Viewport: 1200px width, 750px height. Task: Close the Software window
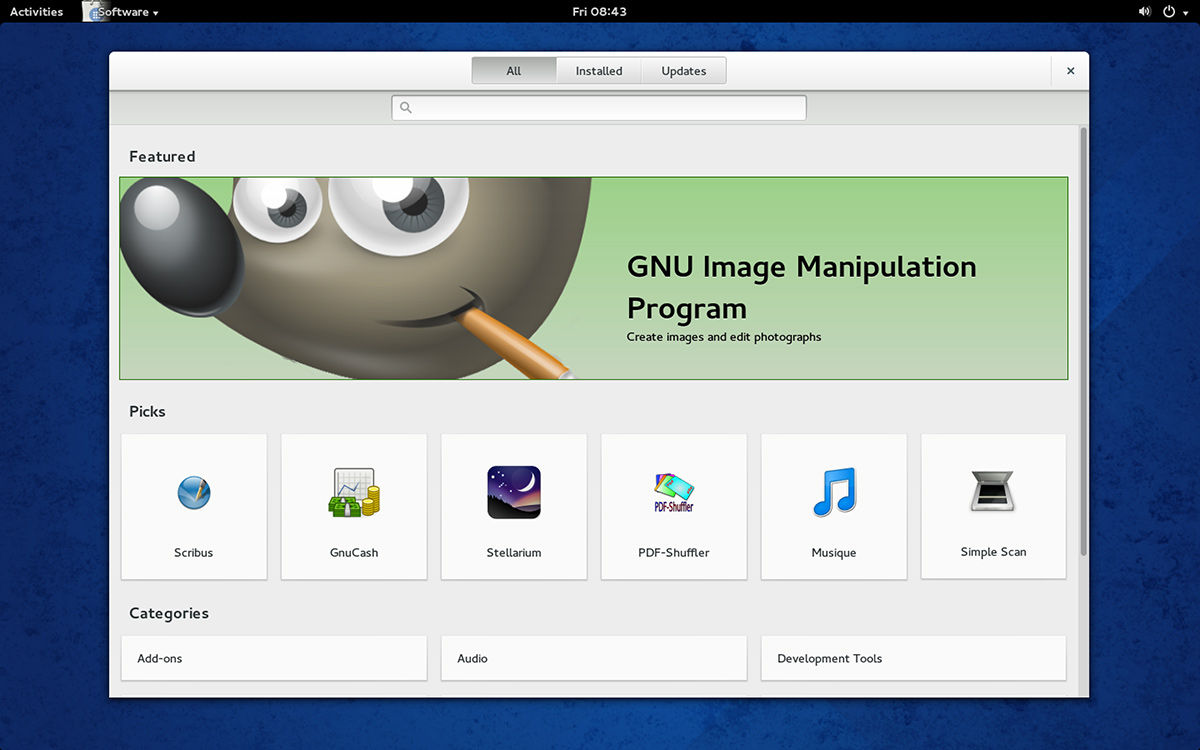[x=1070, y=71]
